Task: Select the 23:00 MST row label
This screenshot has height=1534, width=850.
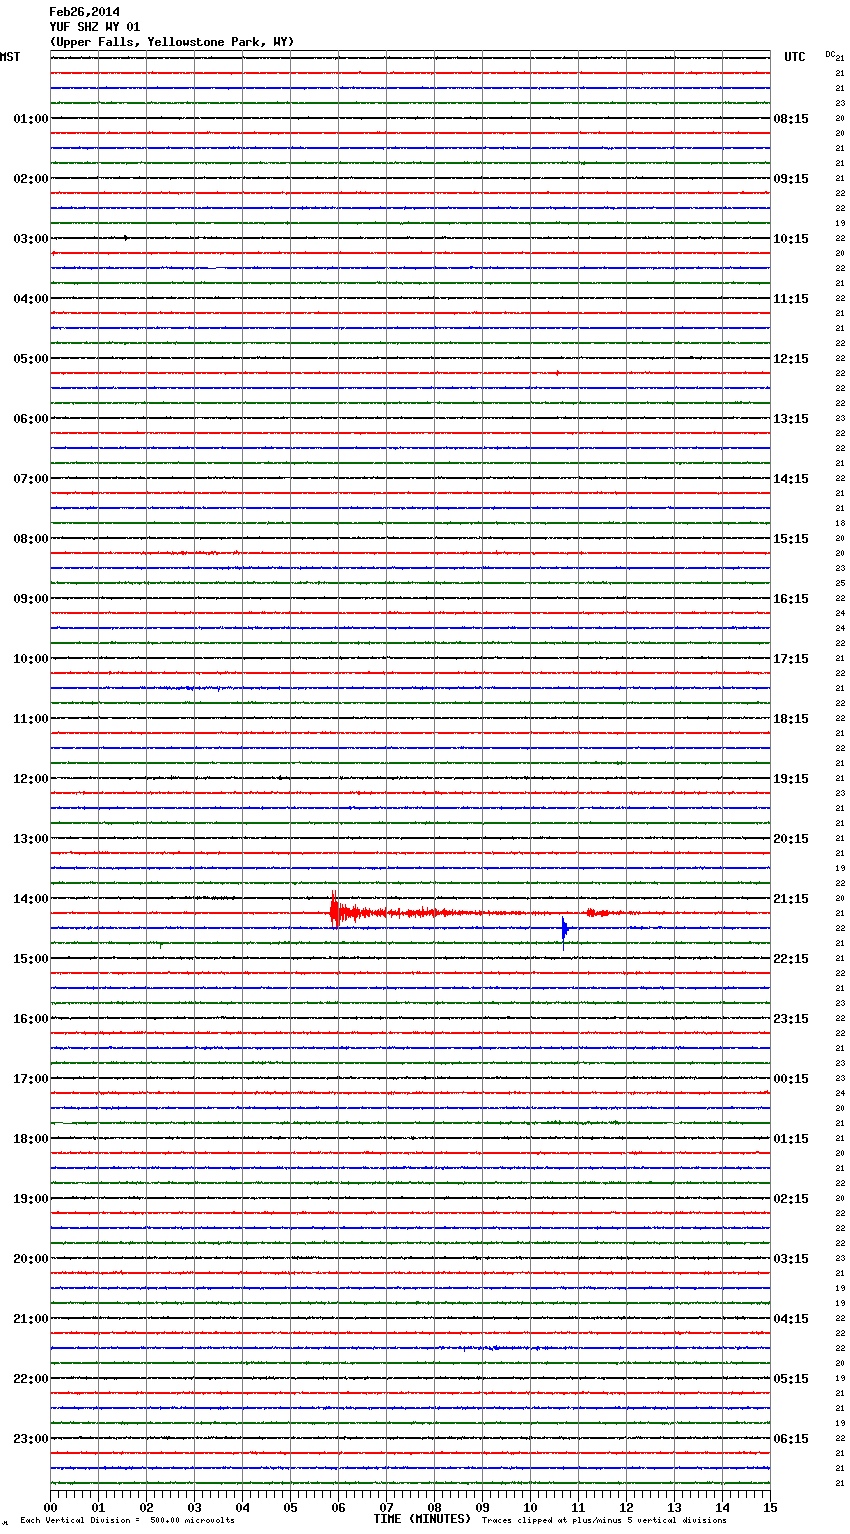Action: [30, 1439]
